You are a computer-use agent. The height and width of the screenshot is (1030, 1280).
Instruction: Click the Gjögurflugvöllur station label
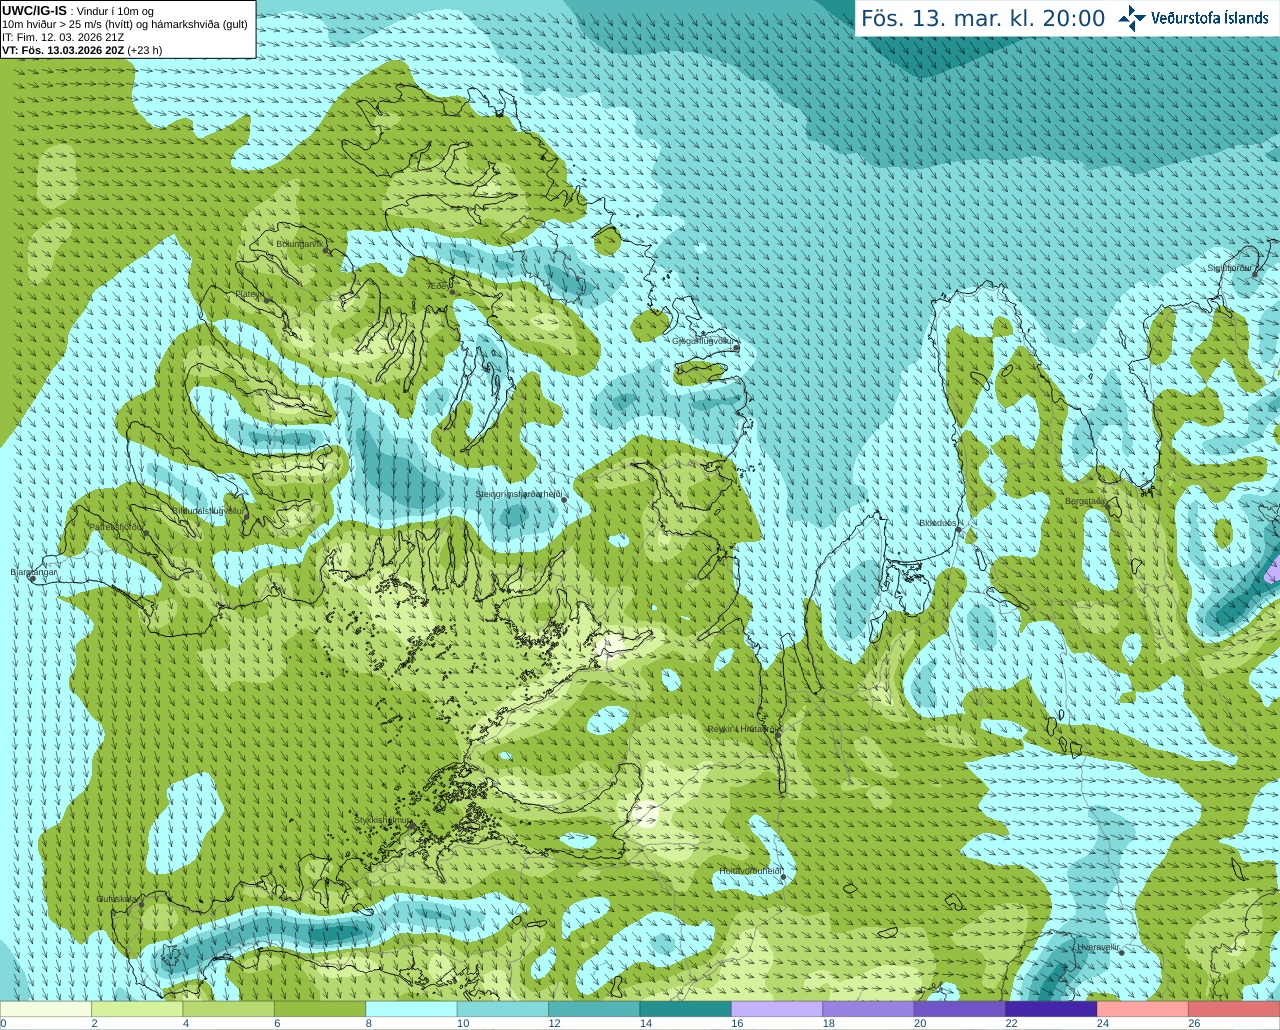click(x=703, y=341)
